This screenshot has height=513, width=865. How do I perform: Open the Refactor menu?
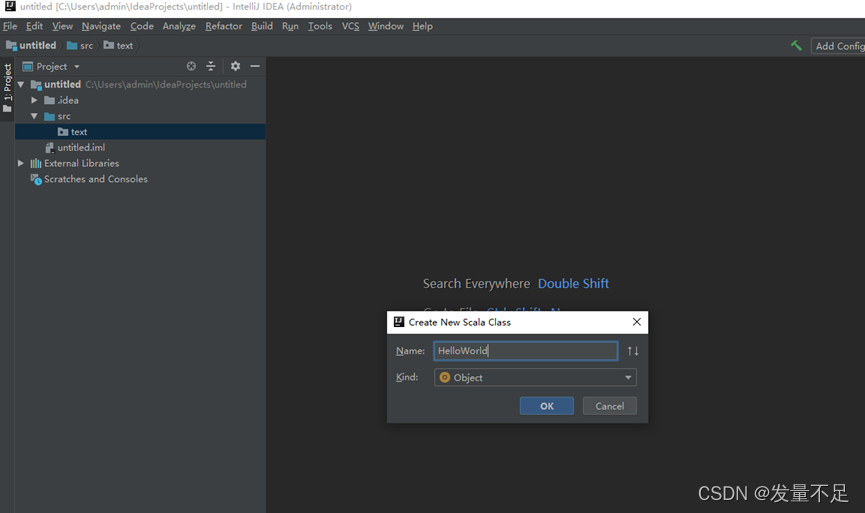click(223, 26)
